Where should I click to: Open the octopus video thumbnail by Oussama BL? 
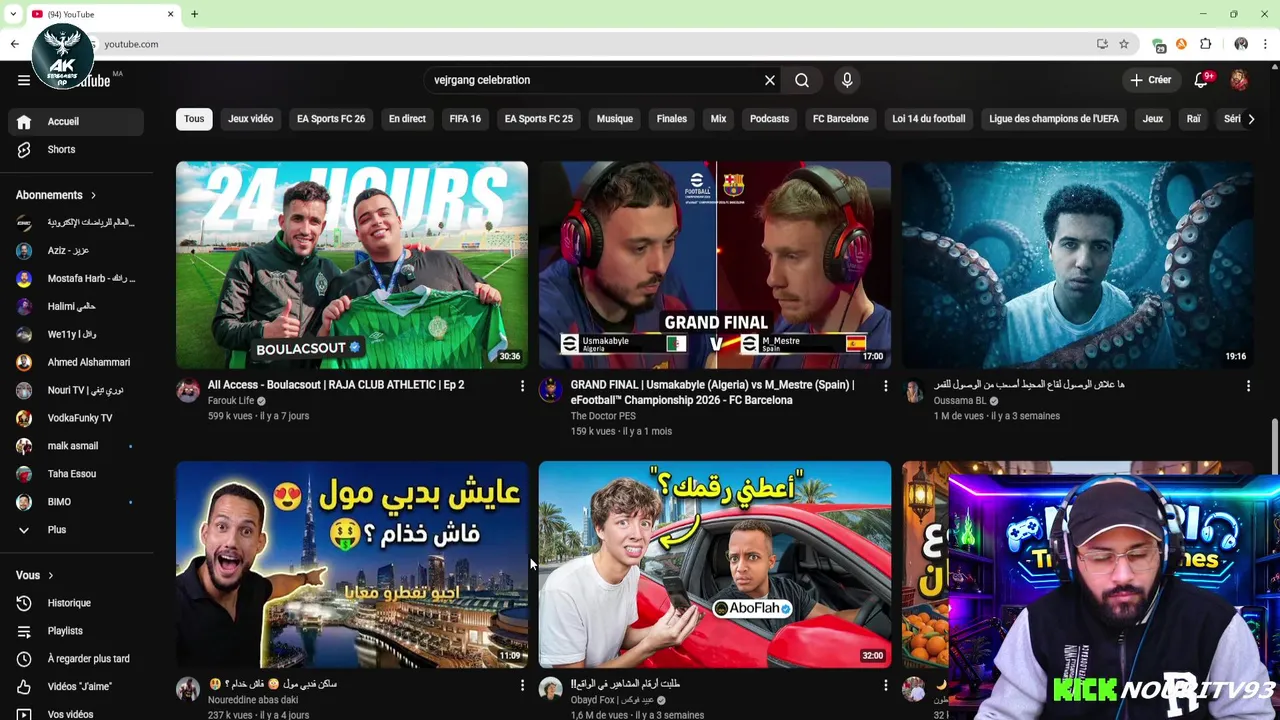(1078, 265)
